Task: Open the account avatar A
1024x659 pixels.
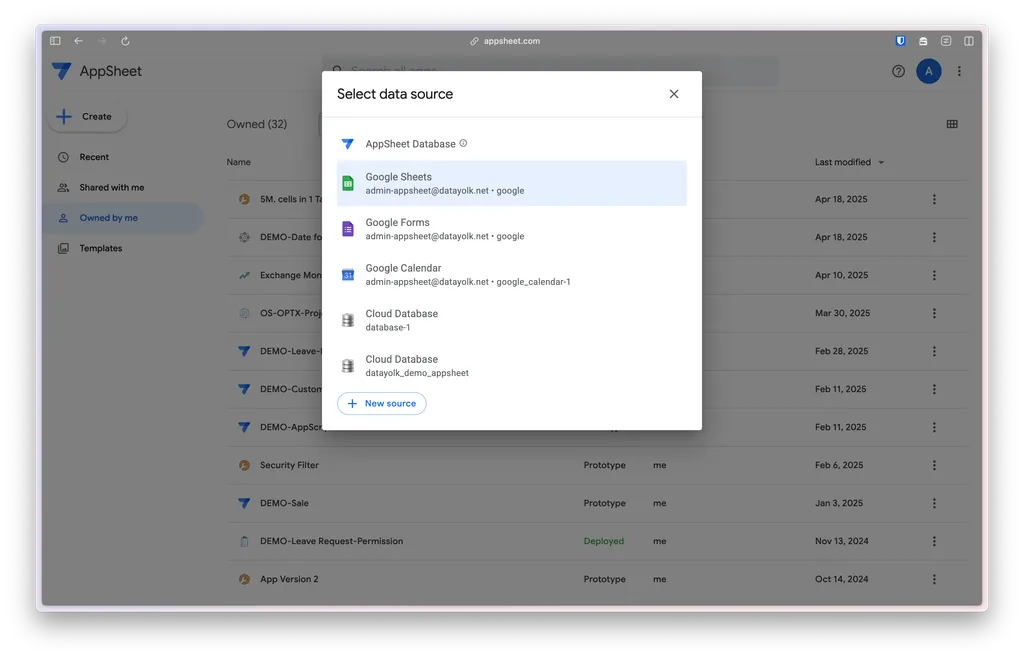Action: click(x=929, y=71)
